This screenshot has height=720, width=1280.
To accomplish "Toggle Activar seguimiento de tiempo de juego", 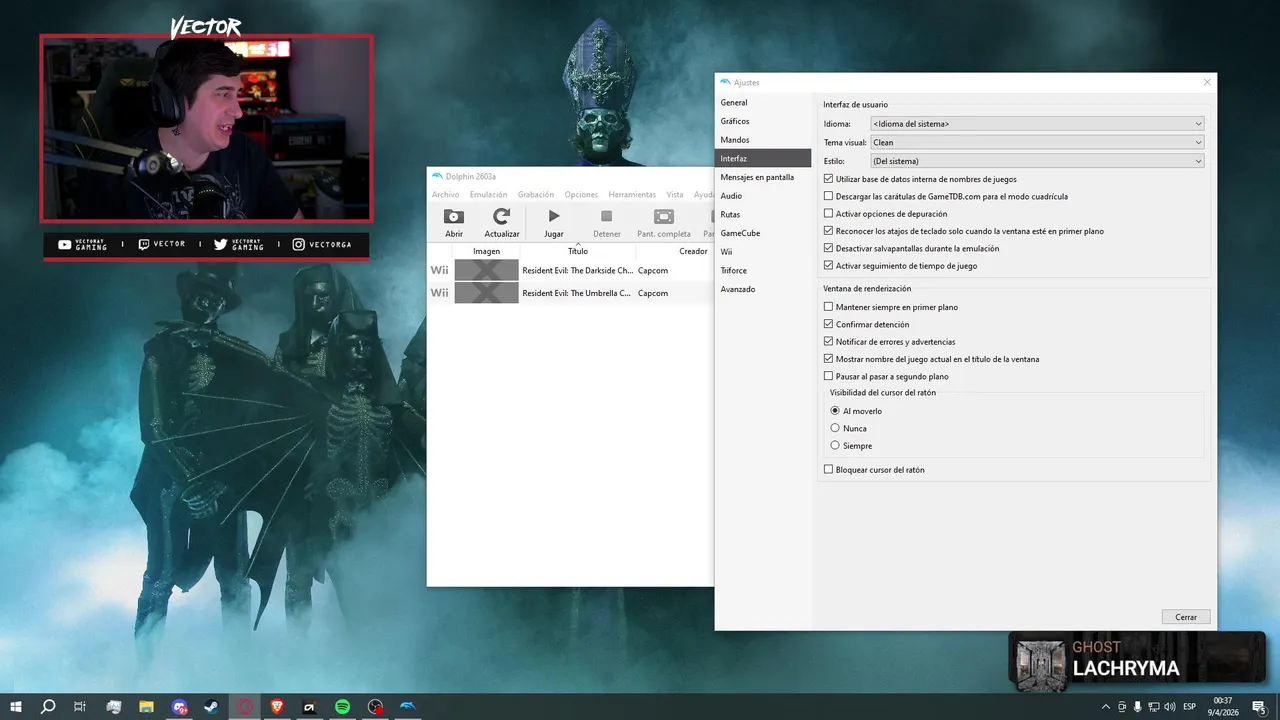I will pyautogui.click(x=828, y=266).
